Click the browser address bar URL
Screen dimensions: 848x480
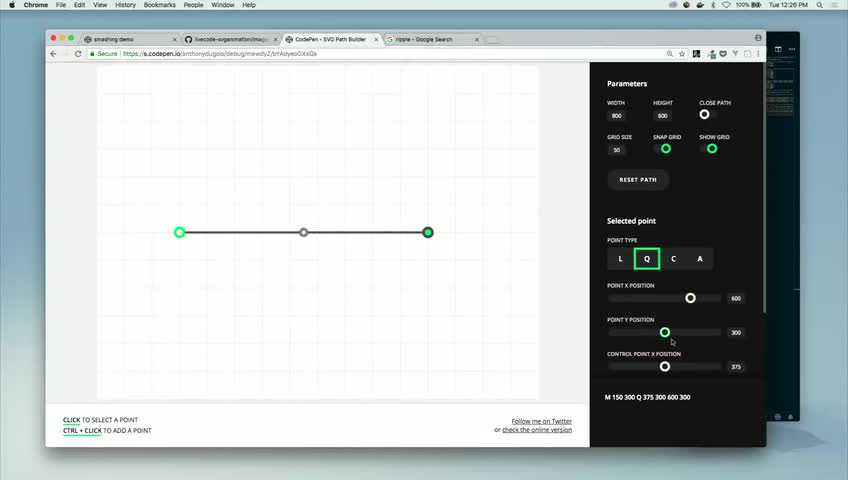click(x=220, y=54)
